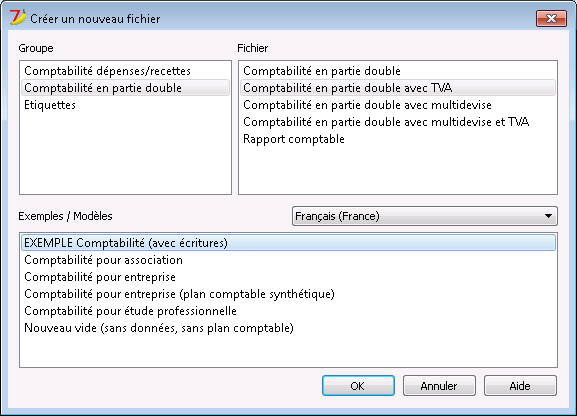Select Rapport comptable file type

tap(398, 139)
